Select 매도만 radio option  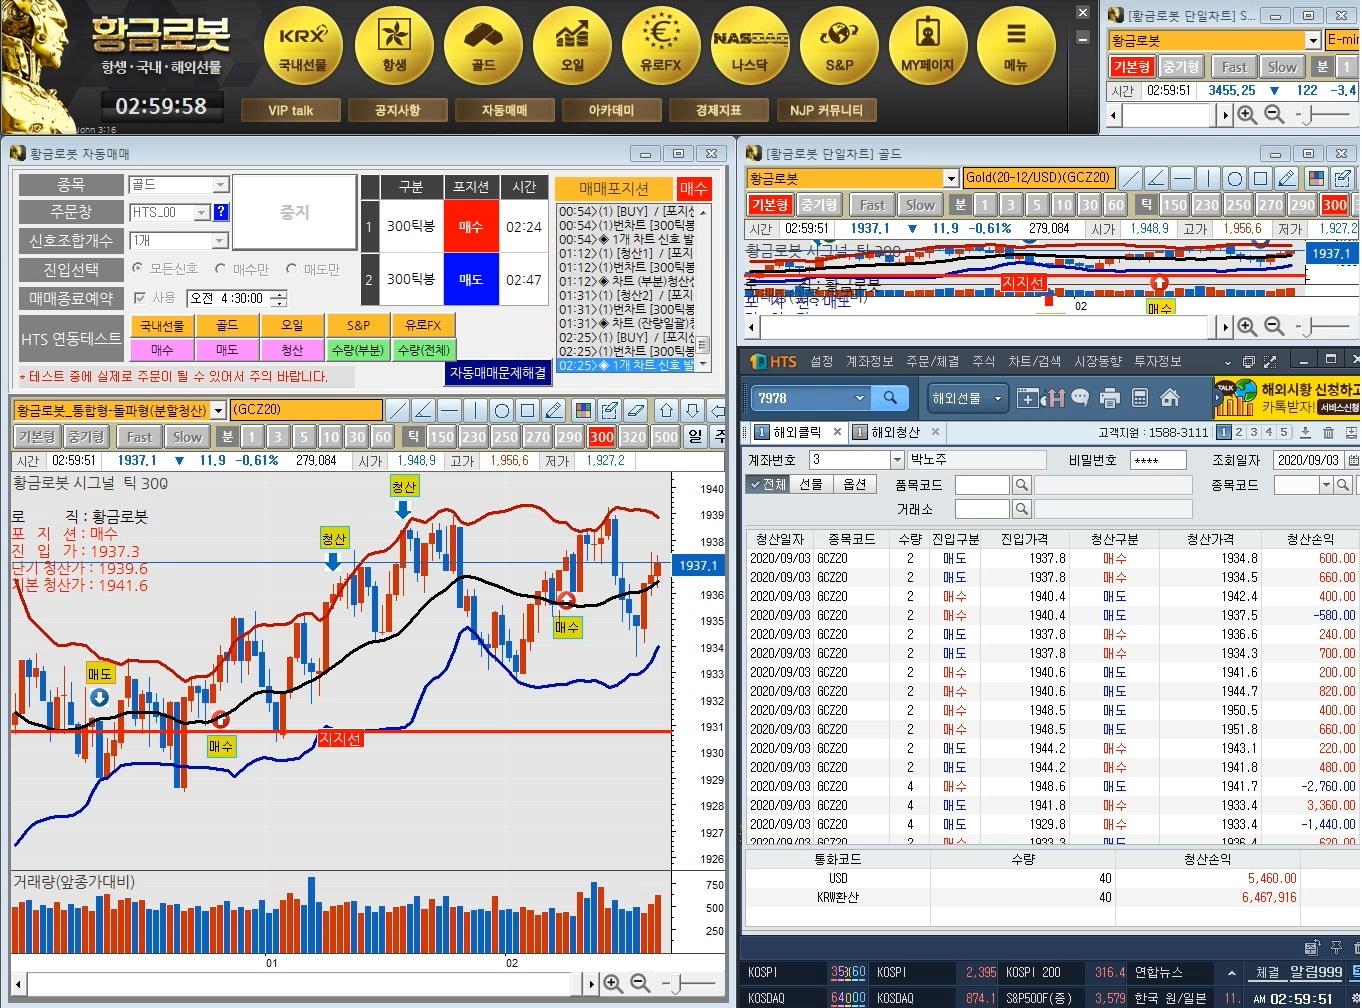[x=292, y=269]
